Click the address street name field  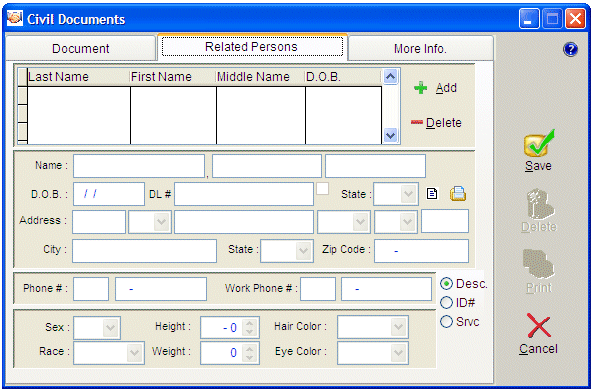[x=244, y=222]
